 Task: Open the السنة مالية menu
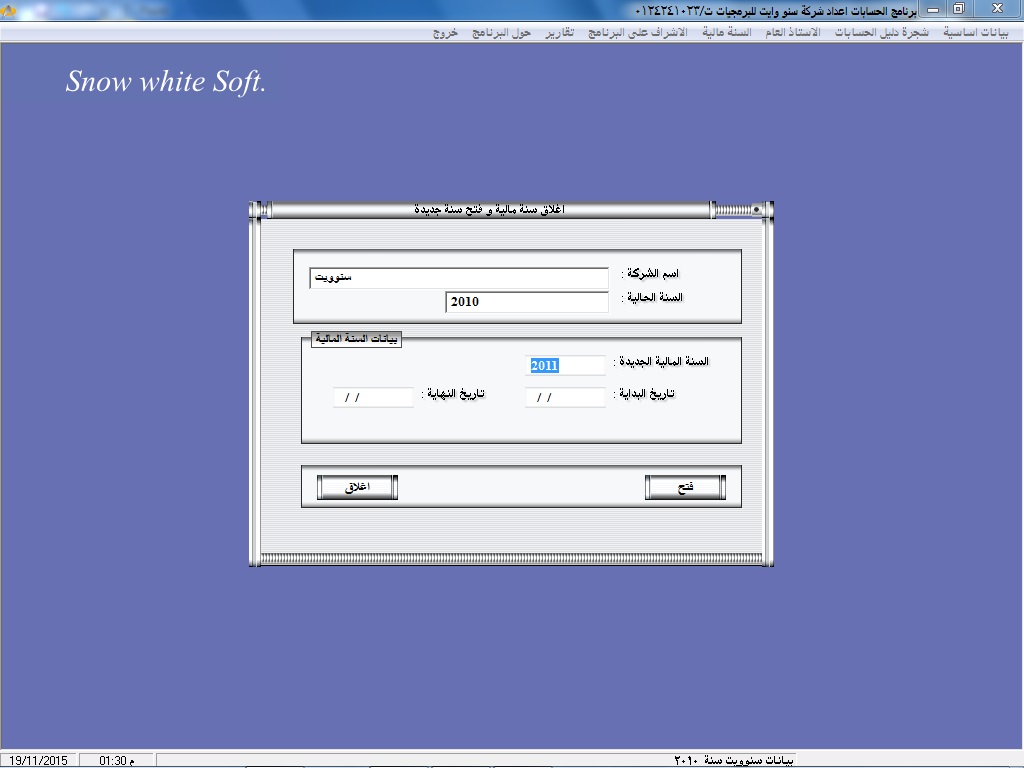727,32
